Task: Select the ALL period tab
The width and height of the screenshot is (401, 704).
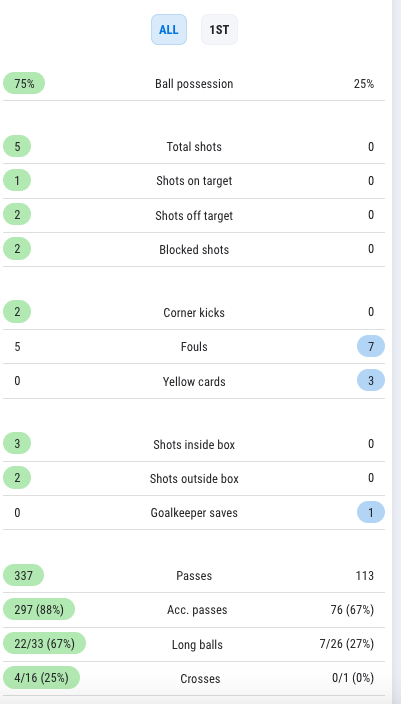Action: pyautogui.click(x=169, y=30)
